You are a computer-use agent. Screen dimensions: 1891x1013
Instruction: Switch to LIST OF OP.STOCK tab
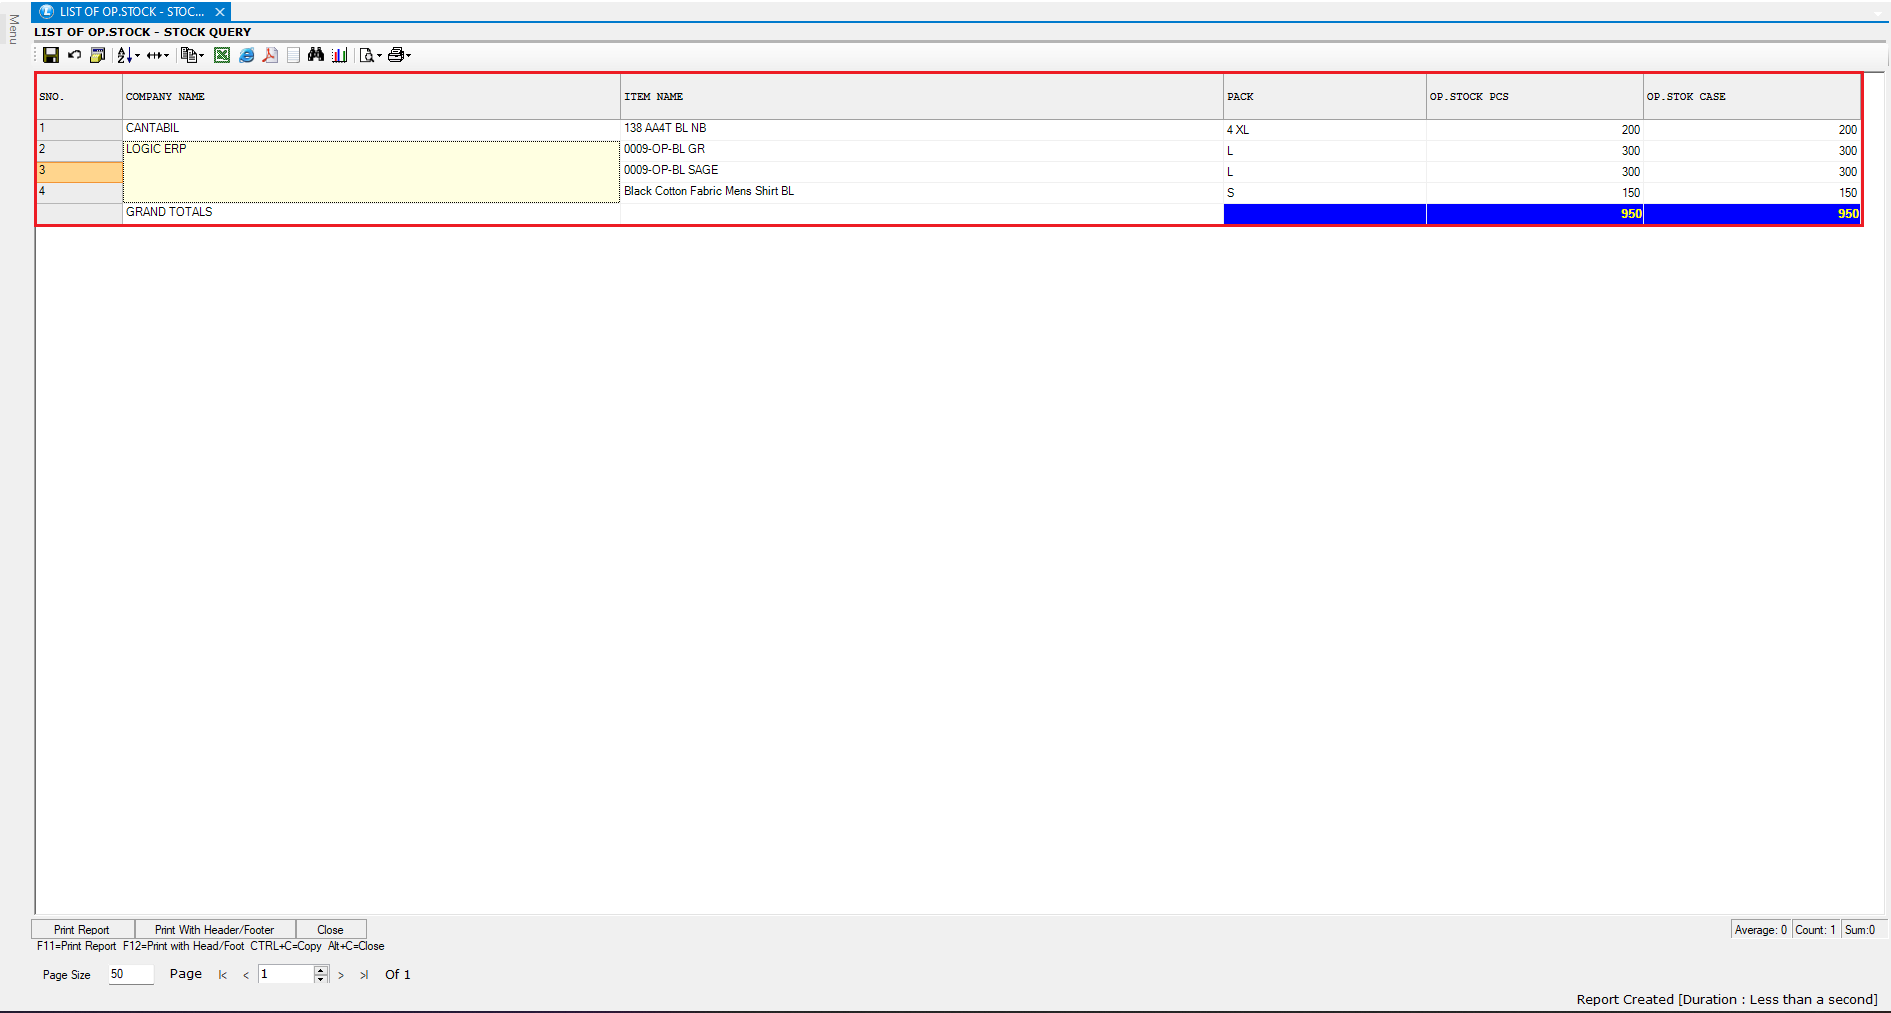tap(130, 12)
